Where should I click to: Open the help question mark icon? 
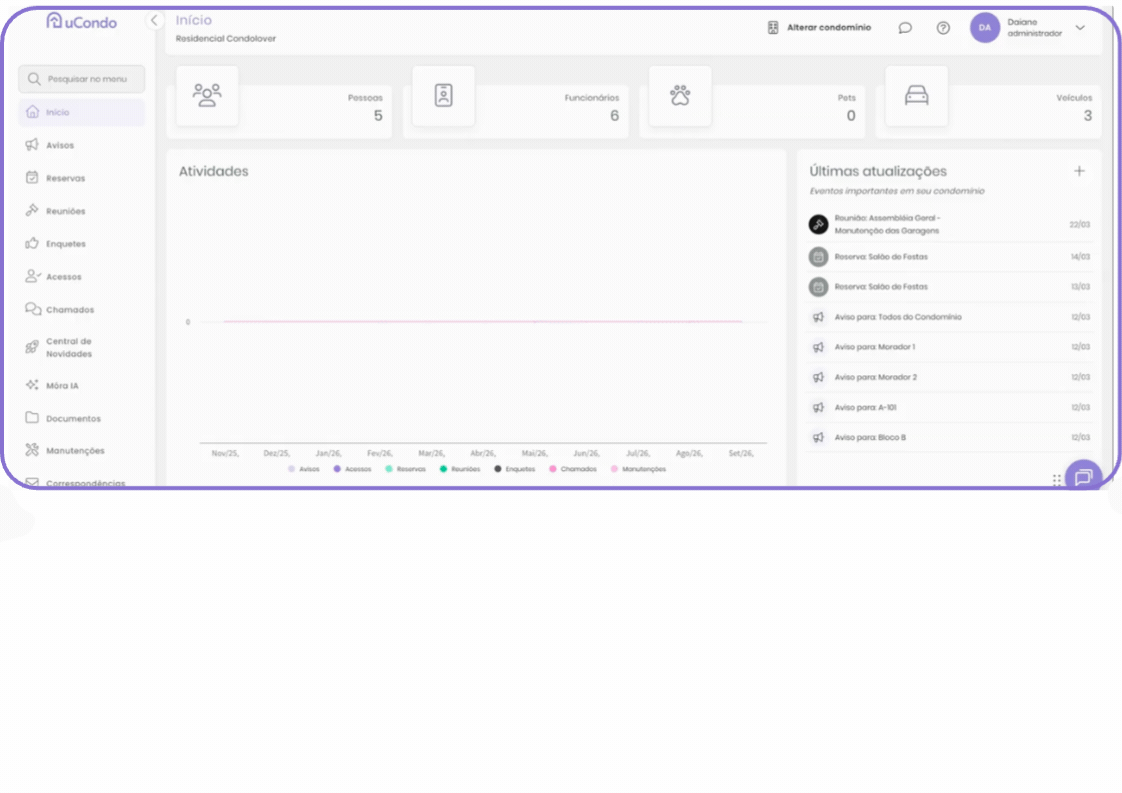click(943, 28)
